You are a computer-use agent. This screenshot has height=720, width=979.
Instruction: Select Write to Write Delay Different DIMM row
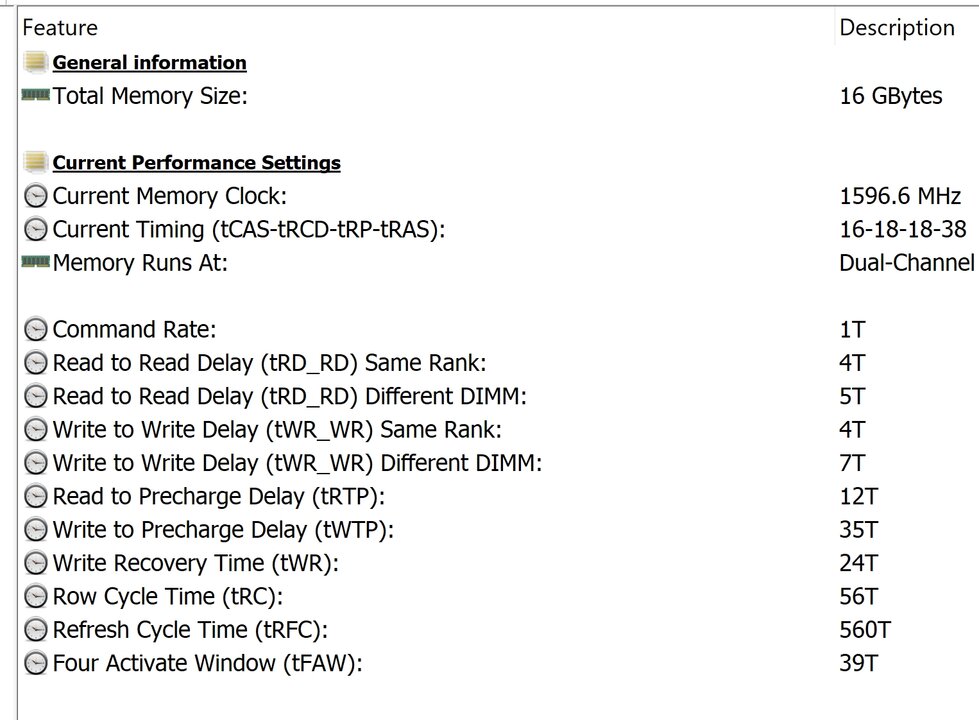click(x=498, y=463)
